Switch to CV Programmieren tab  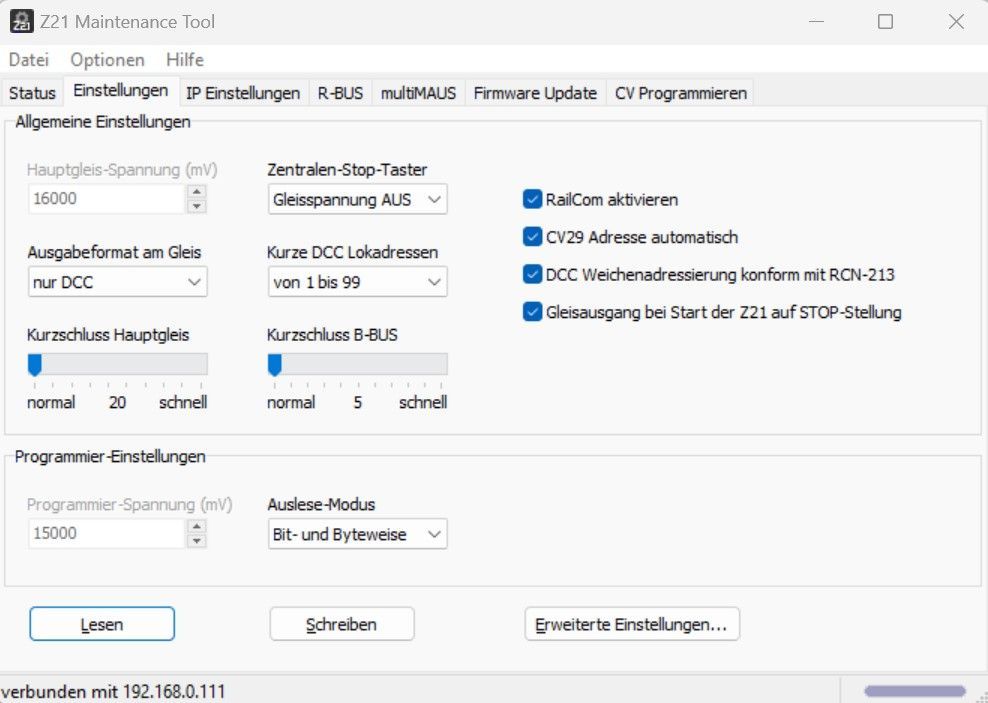(x=681, y=93)
